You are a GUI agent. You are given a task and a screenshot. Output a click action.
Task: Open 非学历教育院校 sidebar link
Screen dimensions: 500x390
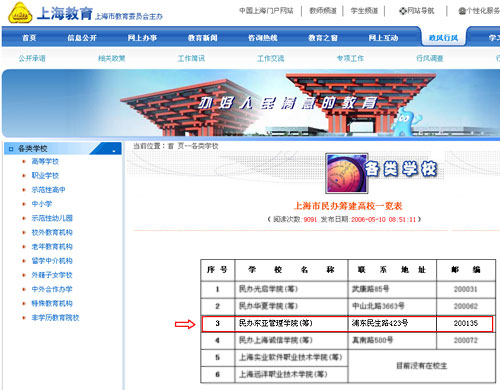point(55,318)
